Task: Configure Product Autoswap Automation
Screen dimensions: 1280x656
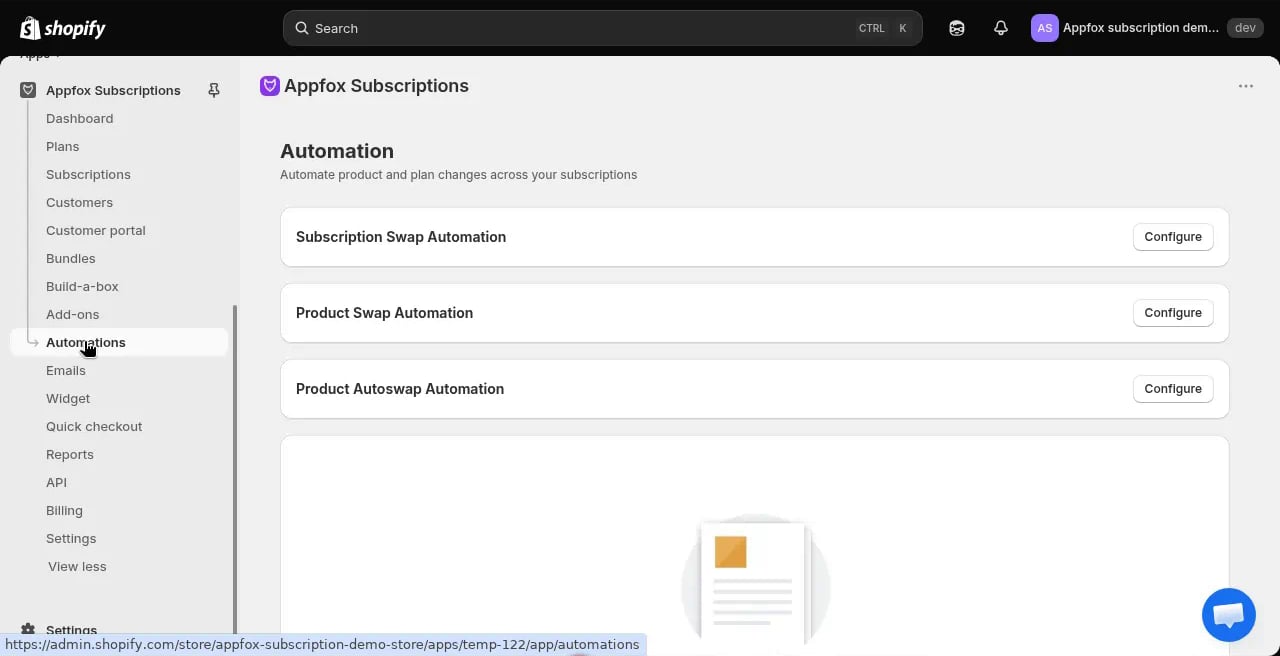Action: [1173, 389]
